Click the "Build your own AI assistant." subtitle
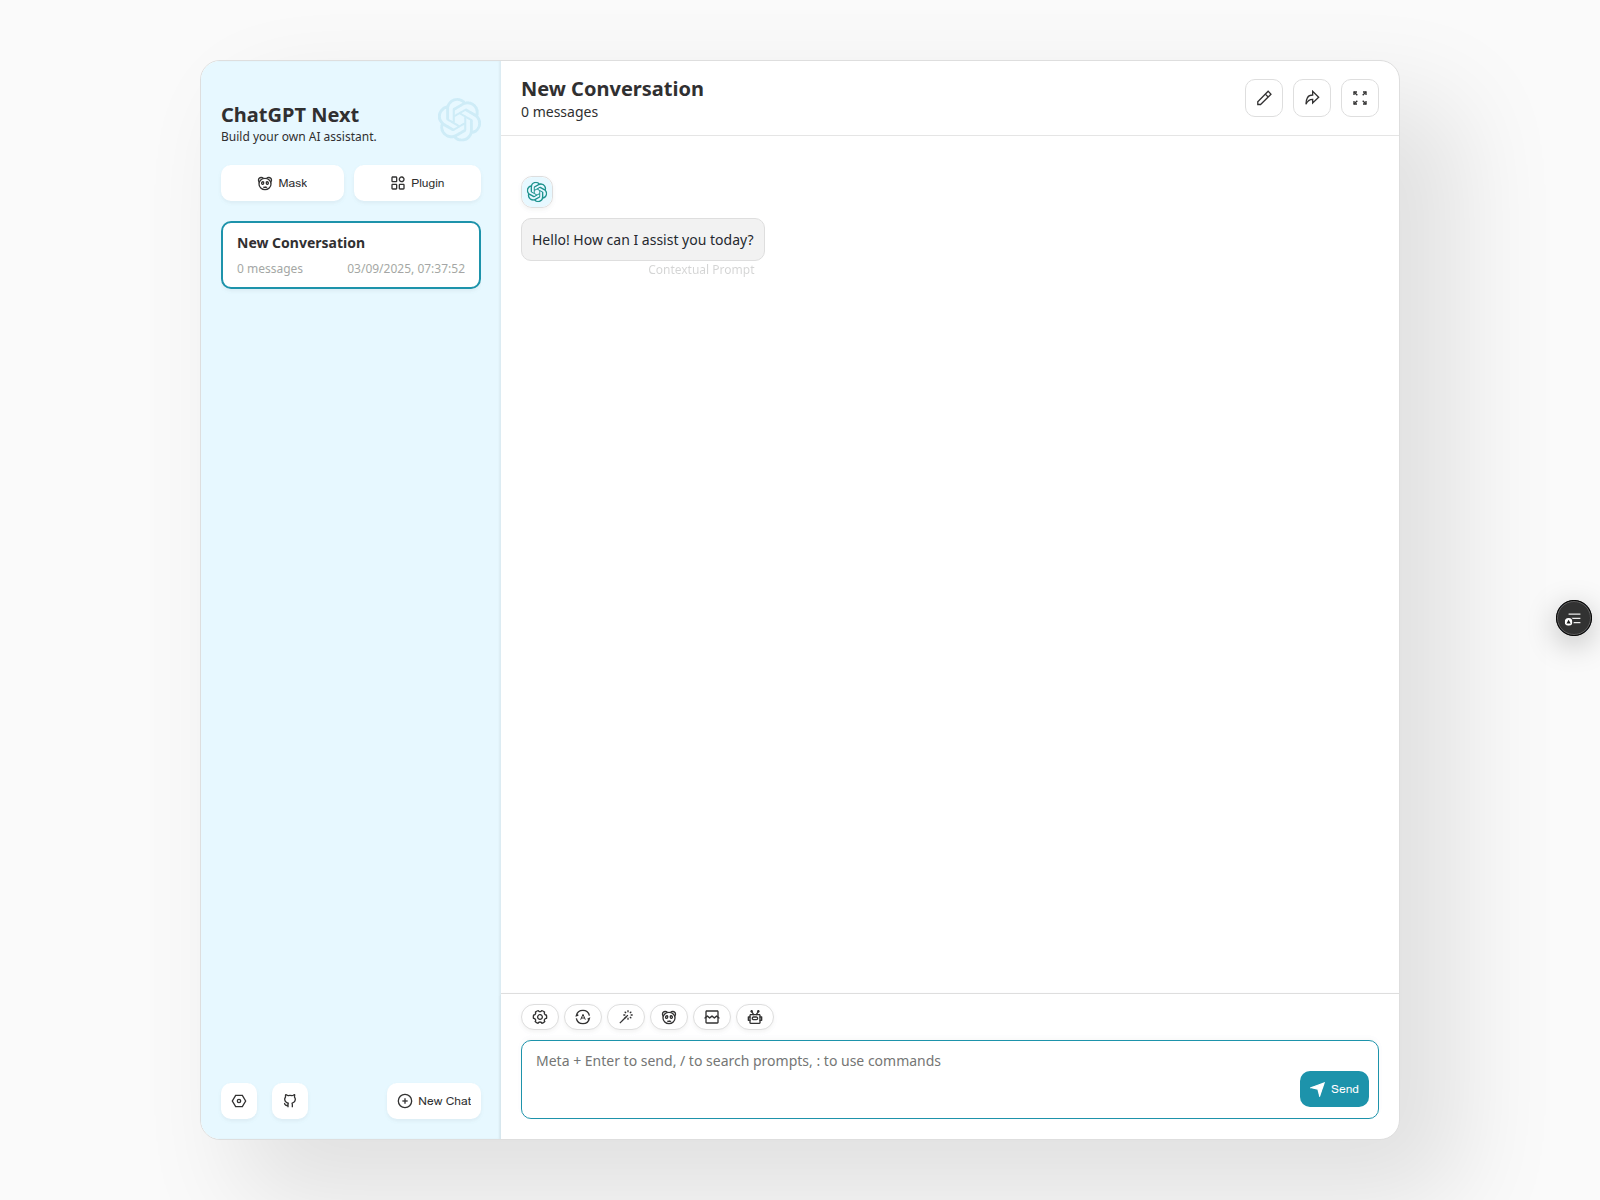1600x1200 pixels. pos(299,137)
